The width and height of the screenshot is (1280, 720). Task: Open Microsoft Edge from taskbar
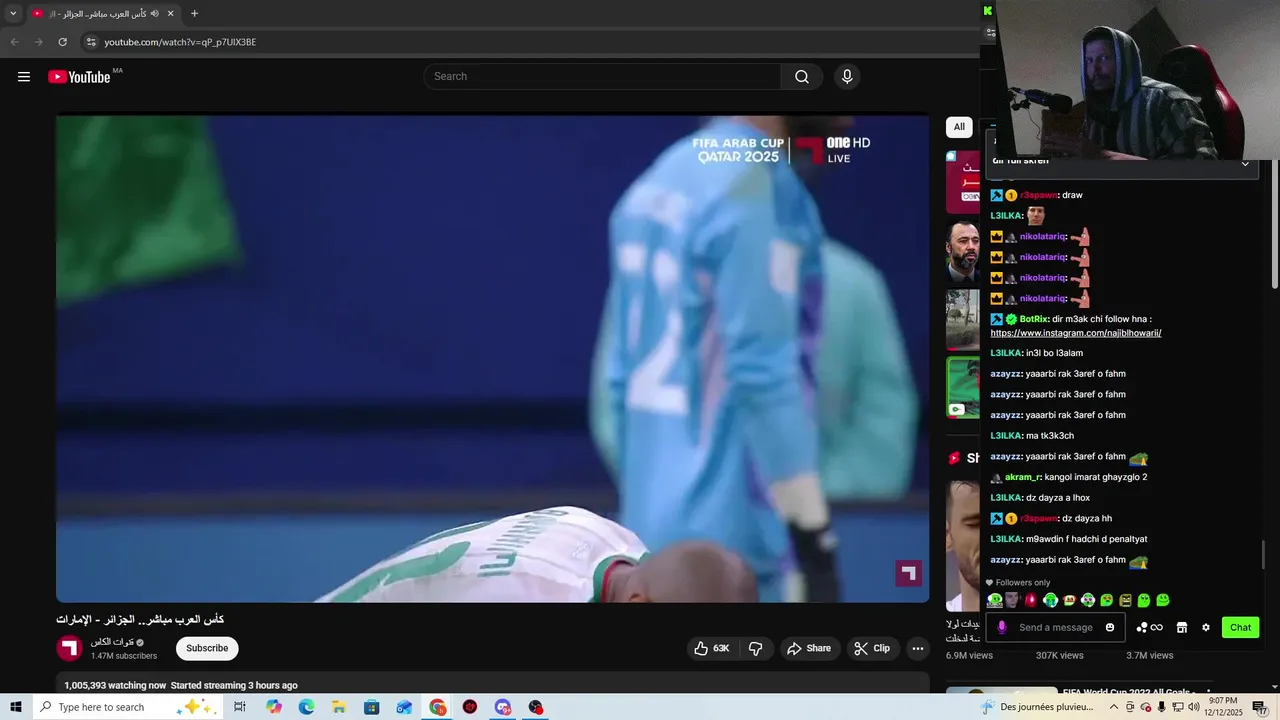306,707
